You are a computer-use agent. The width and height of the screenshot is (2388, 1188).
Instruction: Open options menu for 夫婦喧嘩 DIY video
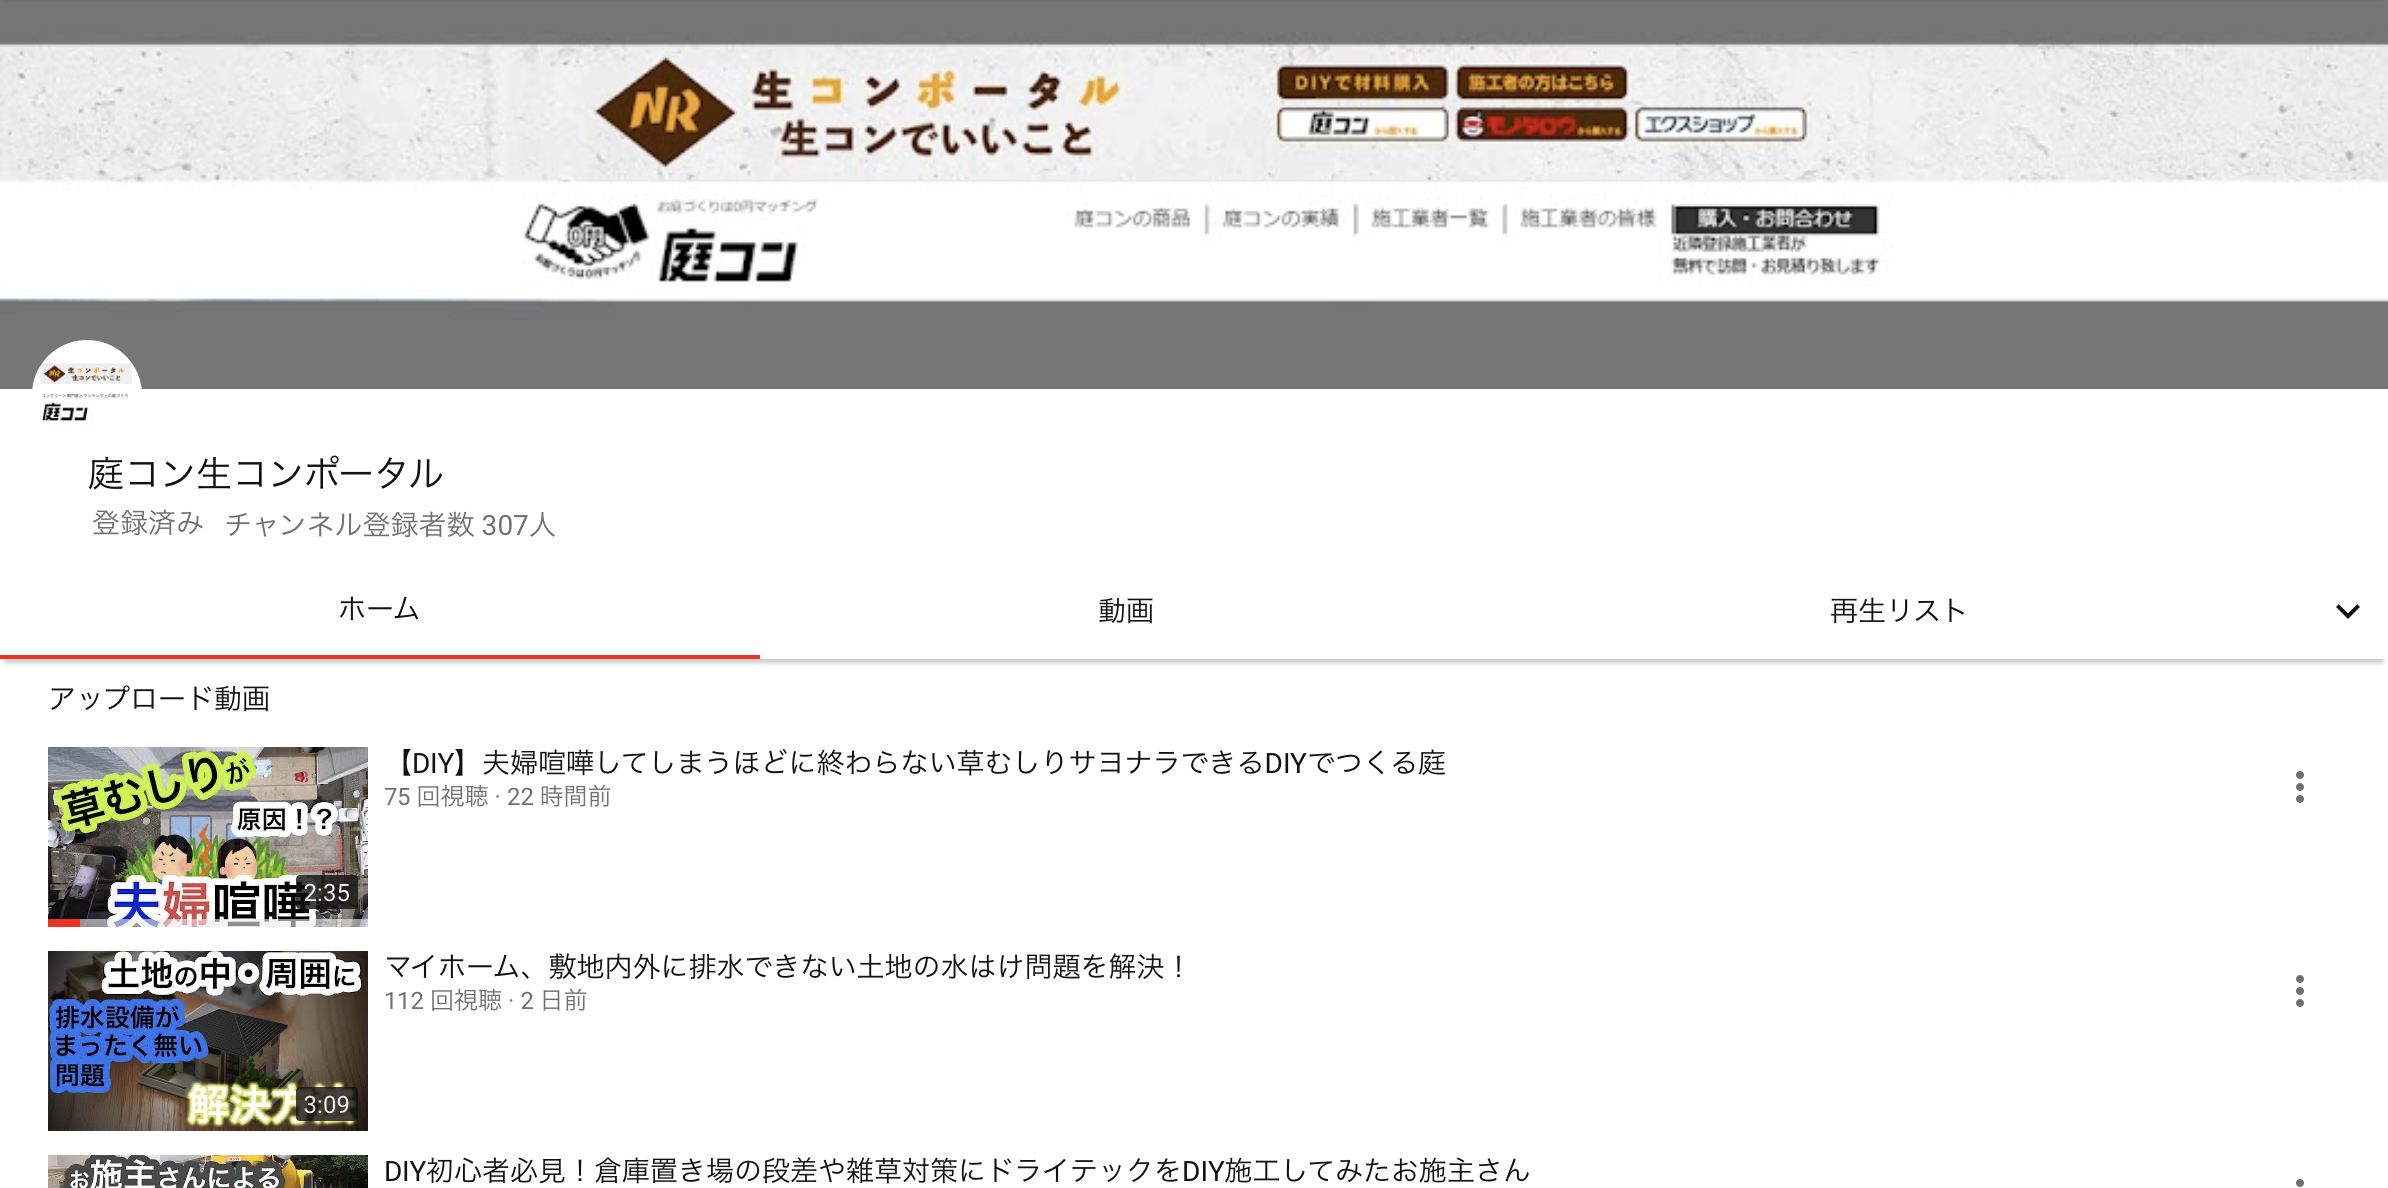(2300, 787)
